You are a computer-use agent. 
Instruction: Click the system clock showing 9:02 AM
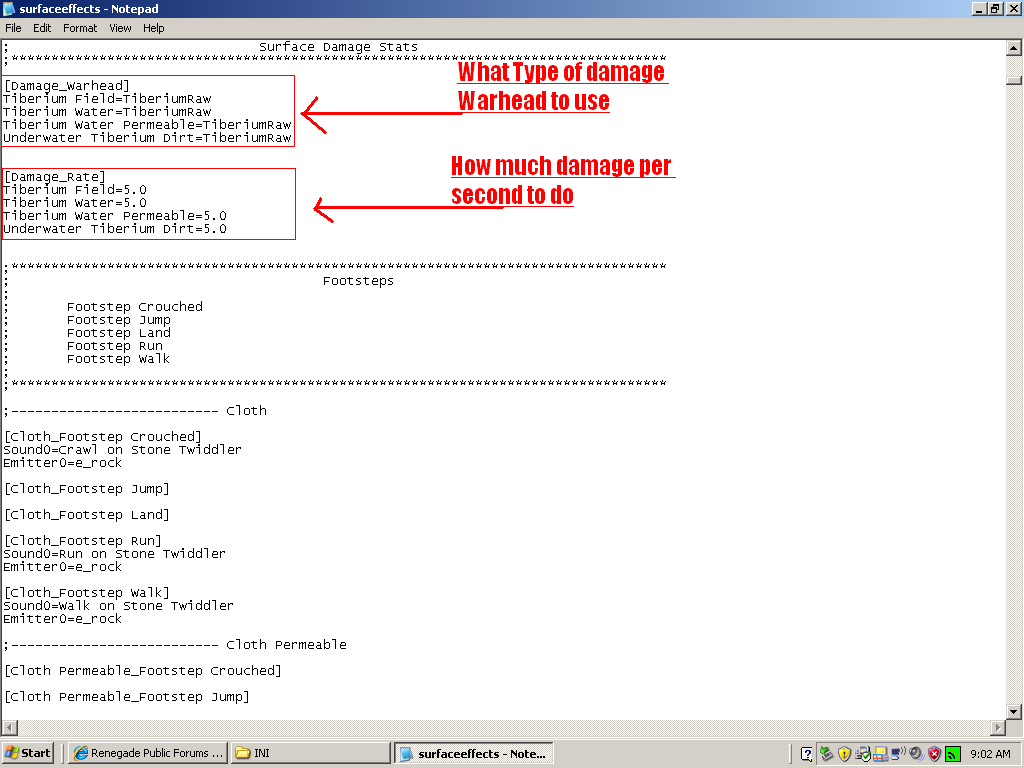(990, 754)
